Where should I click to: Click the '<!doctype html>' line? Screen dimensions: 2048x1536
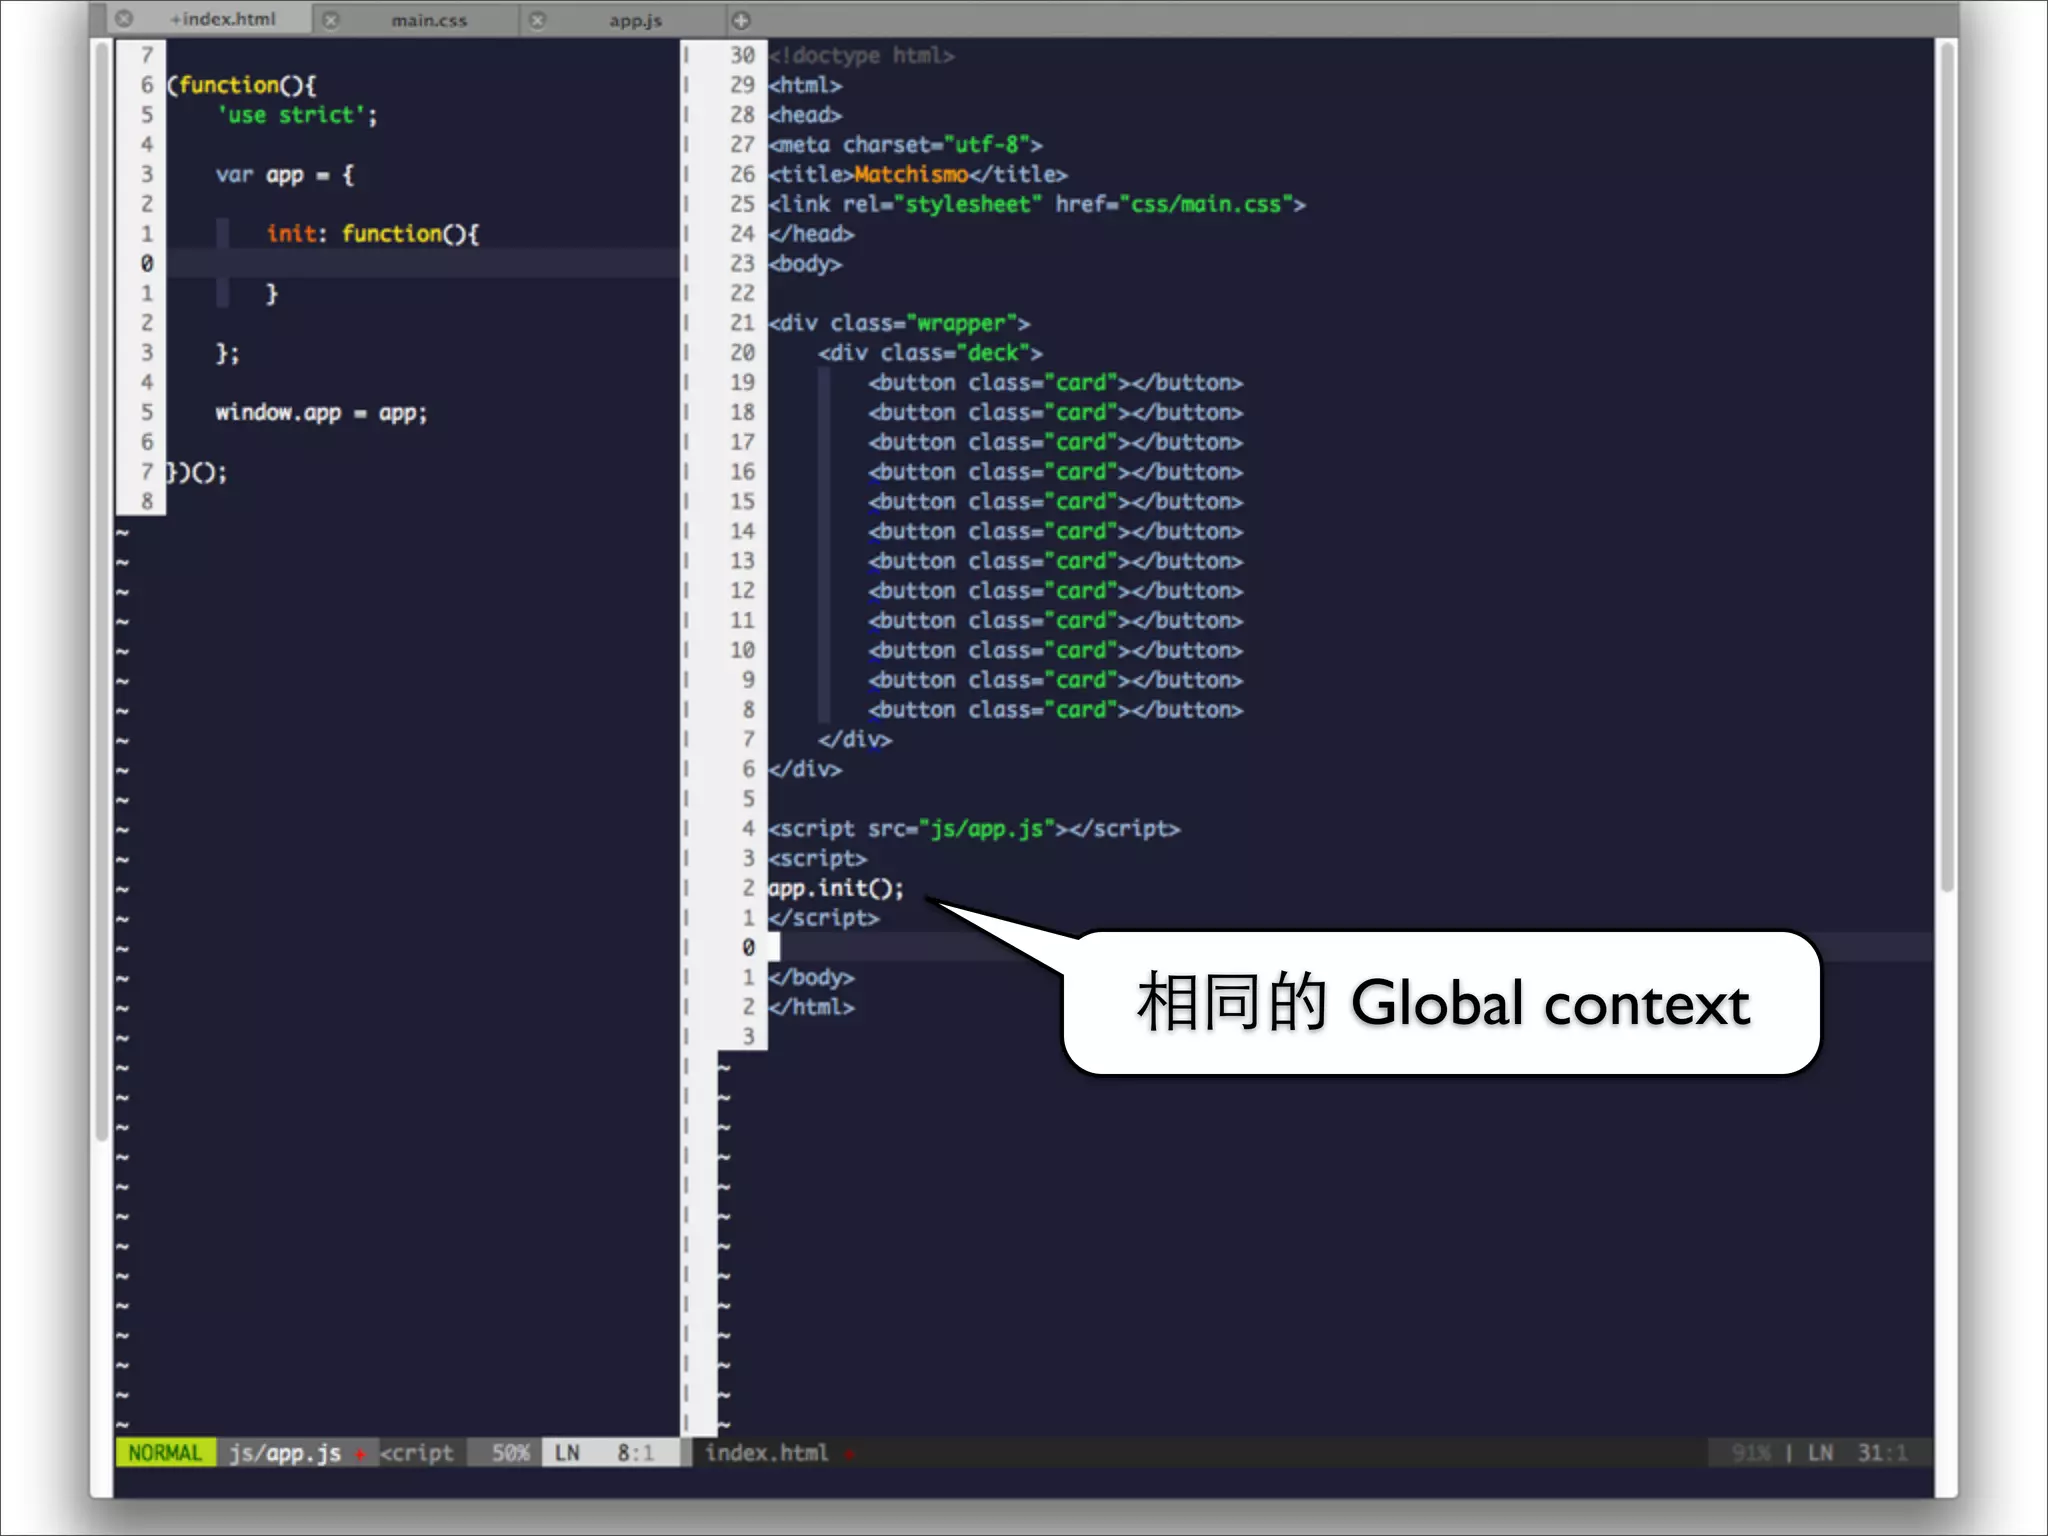coord(862,56)
